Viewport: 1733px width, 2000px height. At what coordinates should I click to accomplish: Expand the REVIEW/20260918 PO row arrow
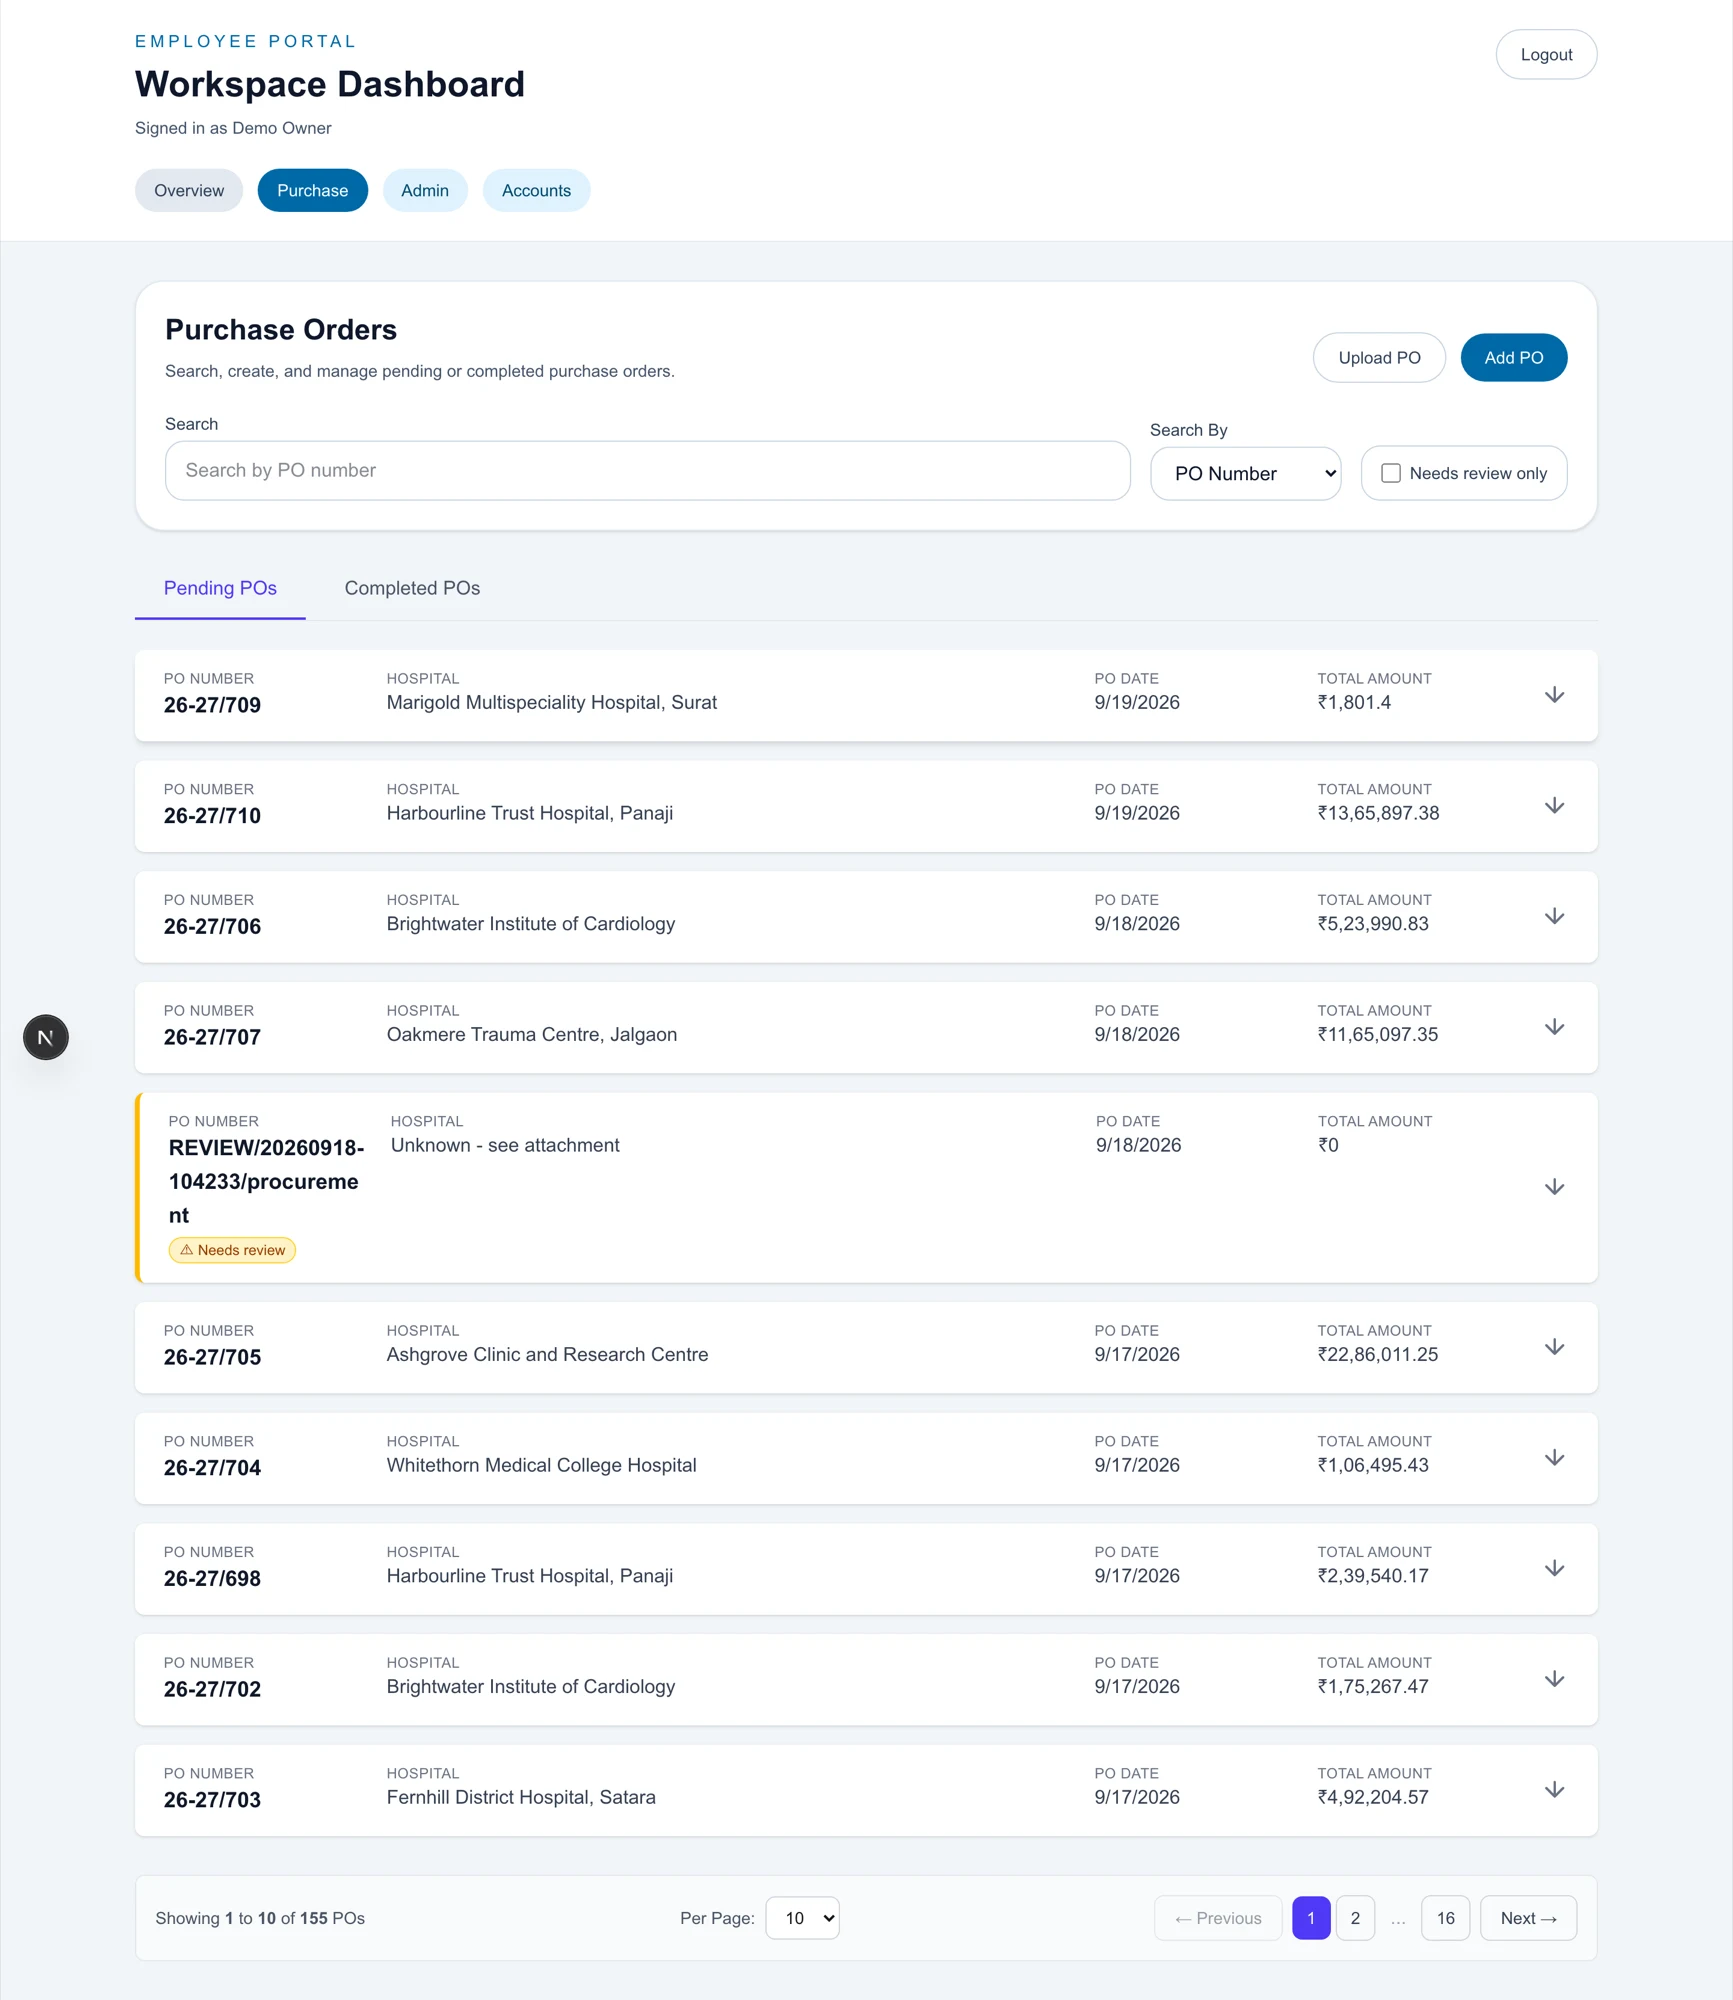pos(1554,1187)
